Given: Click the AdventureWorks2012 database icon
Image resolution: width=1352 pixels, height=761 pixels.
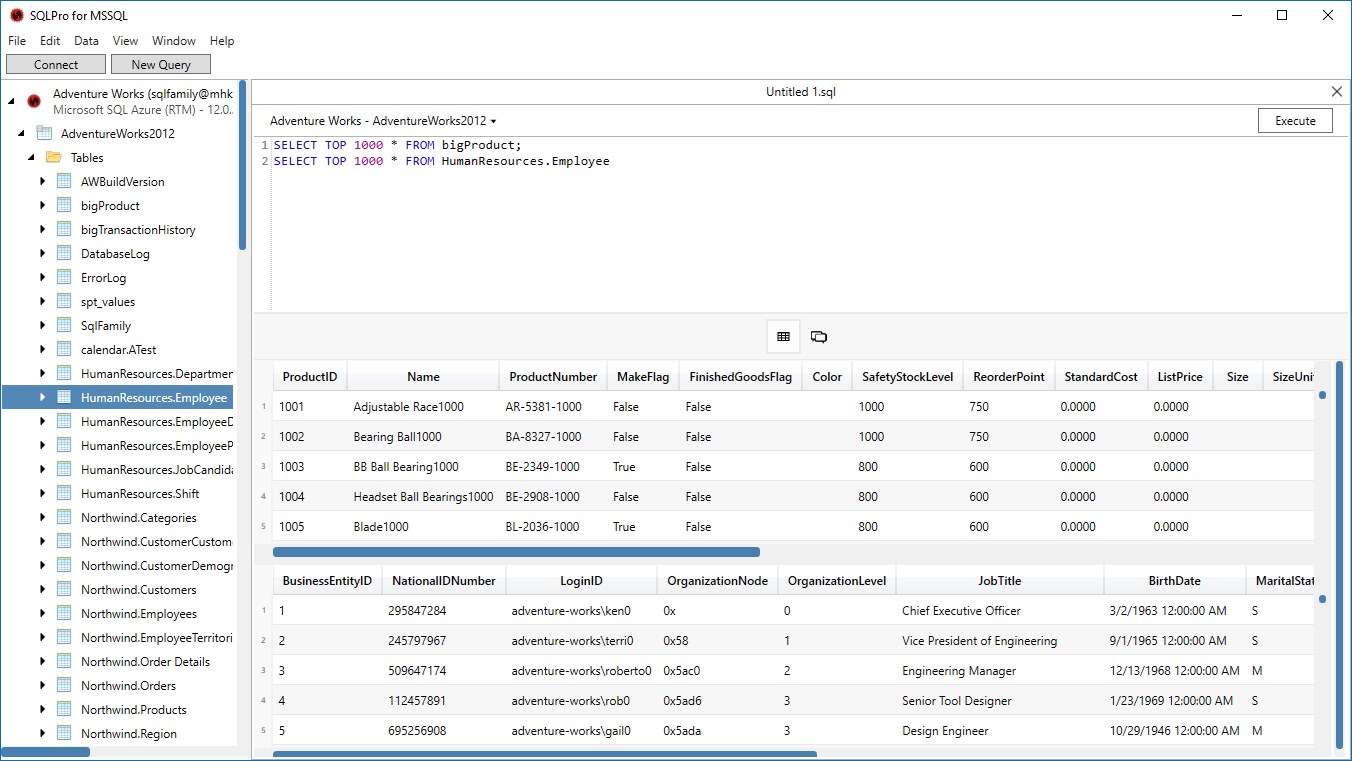Looking at the screenshot, I should point(44,133).
